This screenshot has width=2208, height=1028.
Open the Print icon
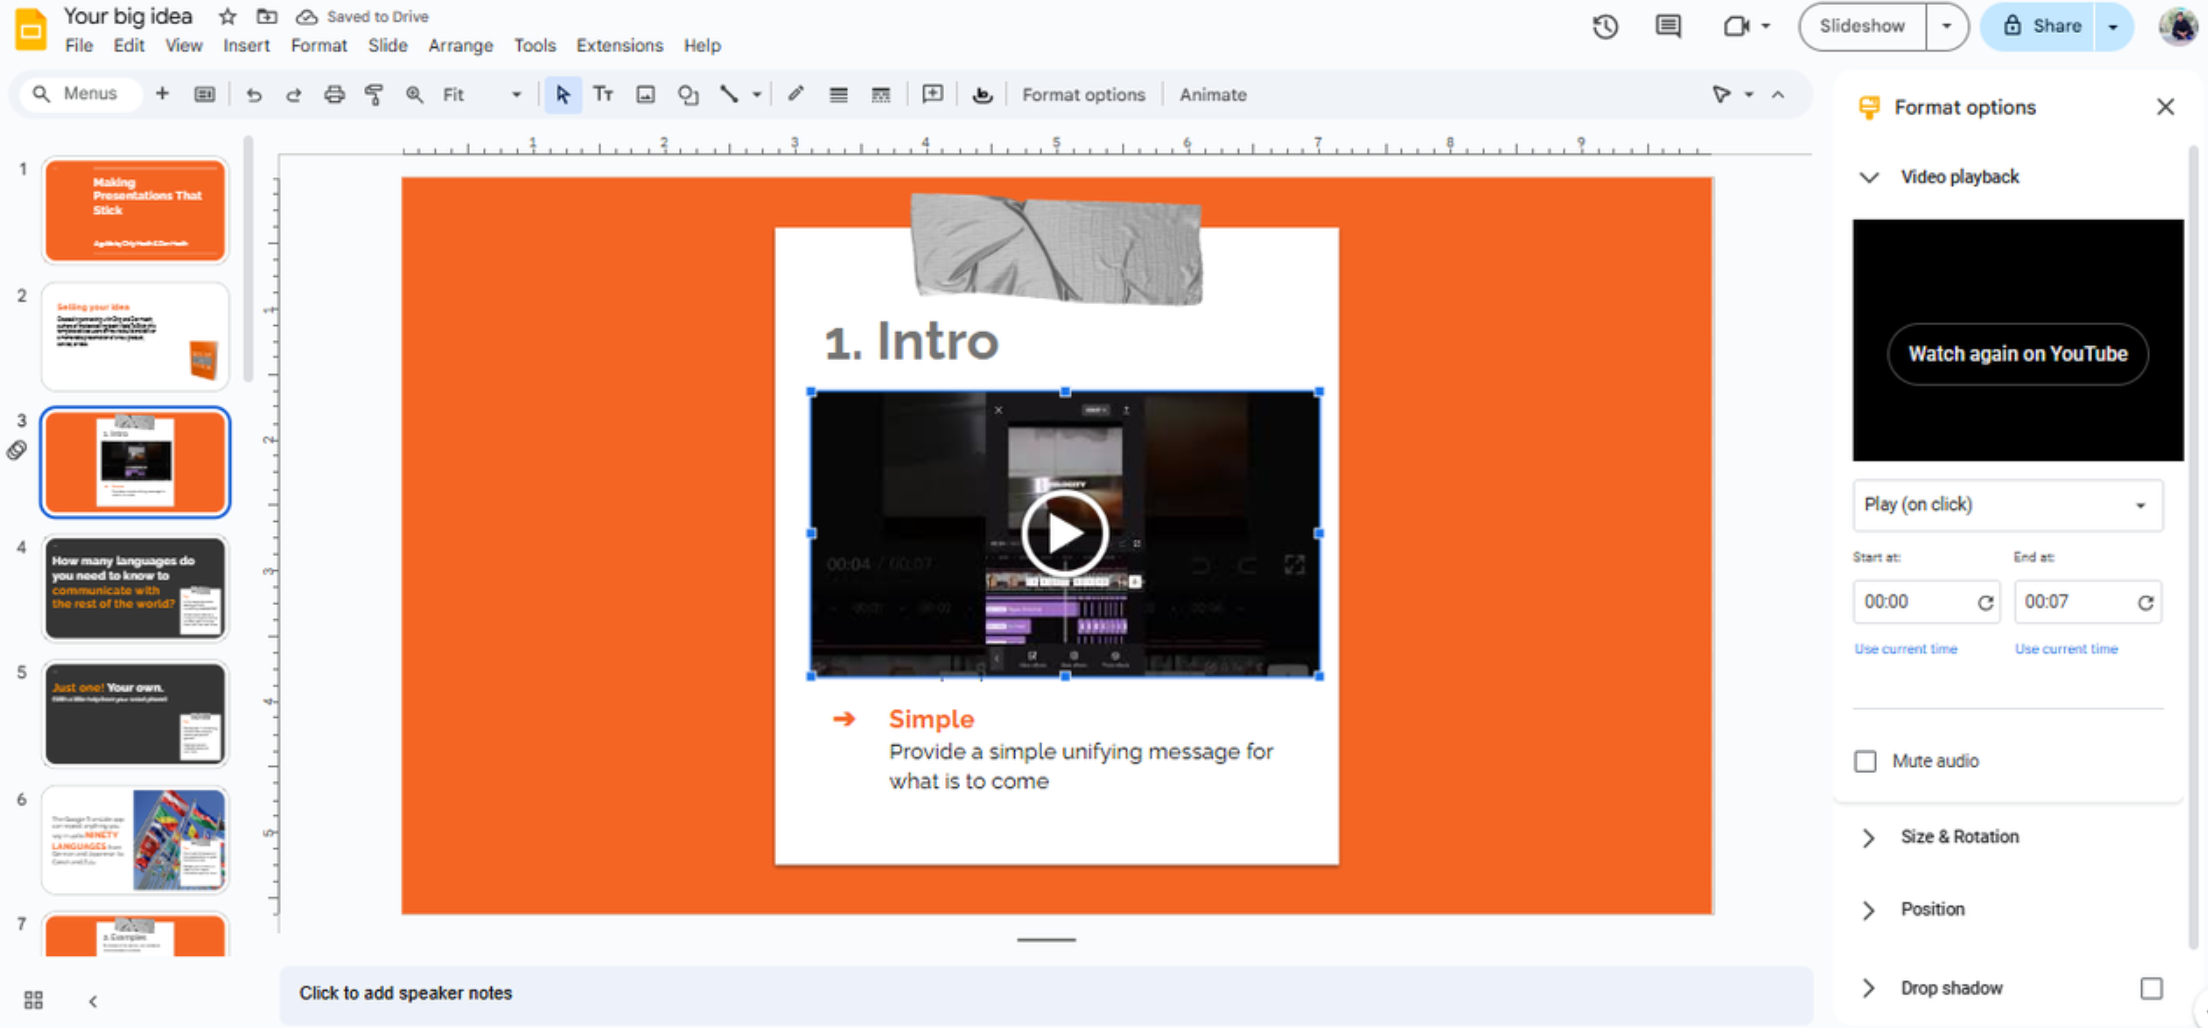pyautogui.click(x=334, y=94)
